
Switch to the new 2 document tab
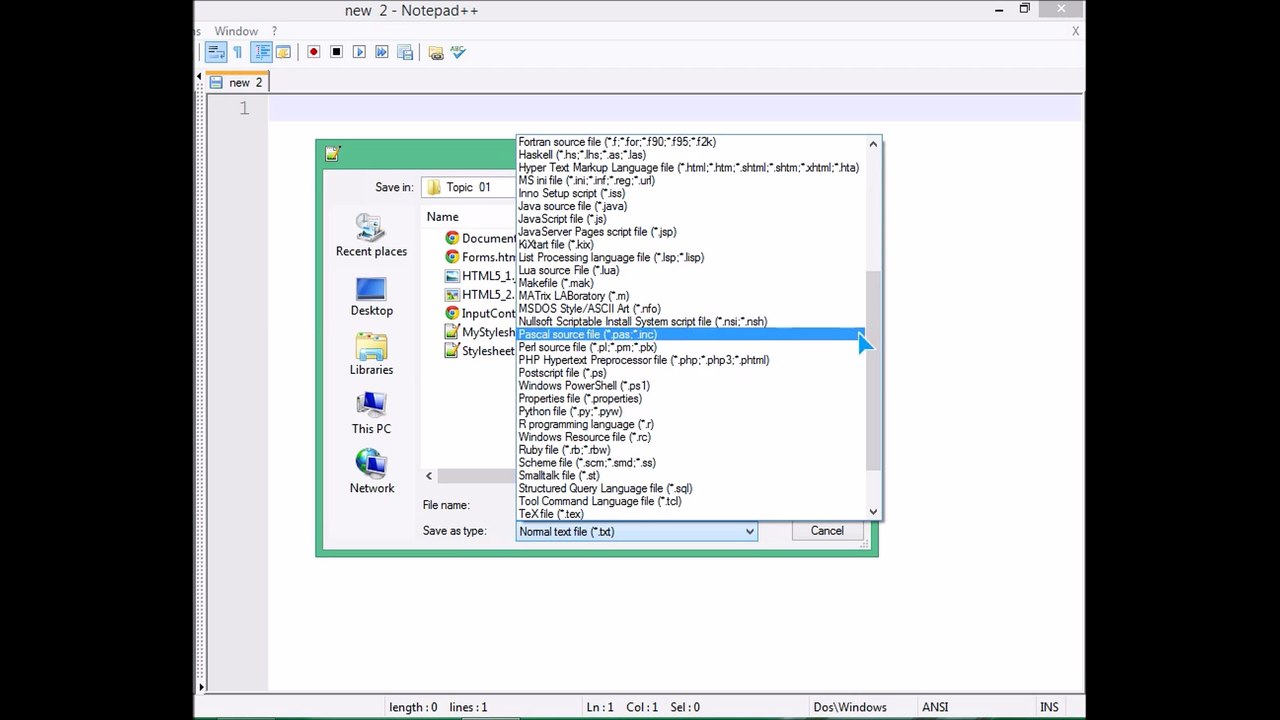coord(237,83)
